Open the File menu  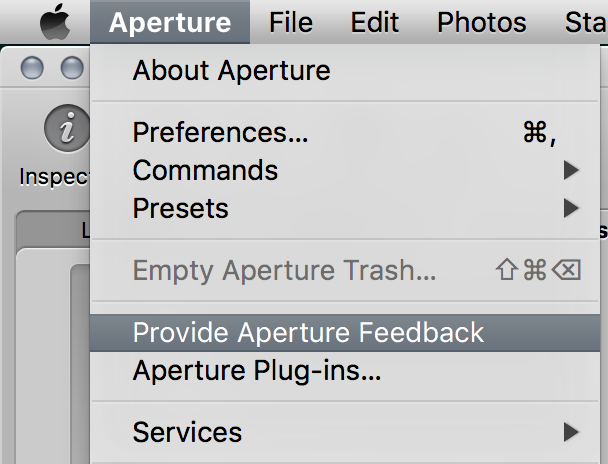click(x=291, y=22)
